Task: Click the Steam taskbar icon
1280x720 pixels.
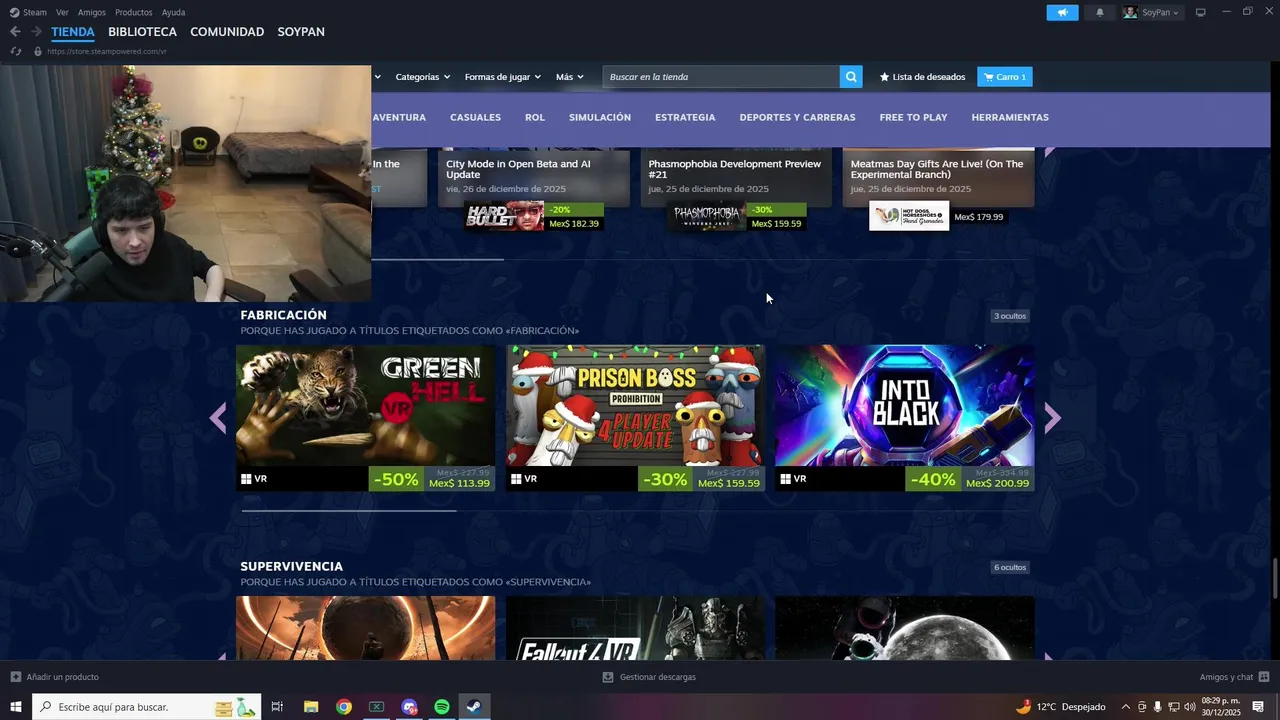Action: point(475,707)
